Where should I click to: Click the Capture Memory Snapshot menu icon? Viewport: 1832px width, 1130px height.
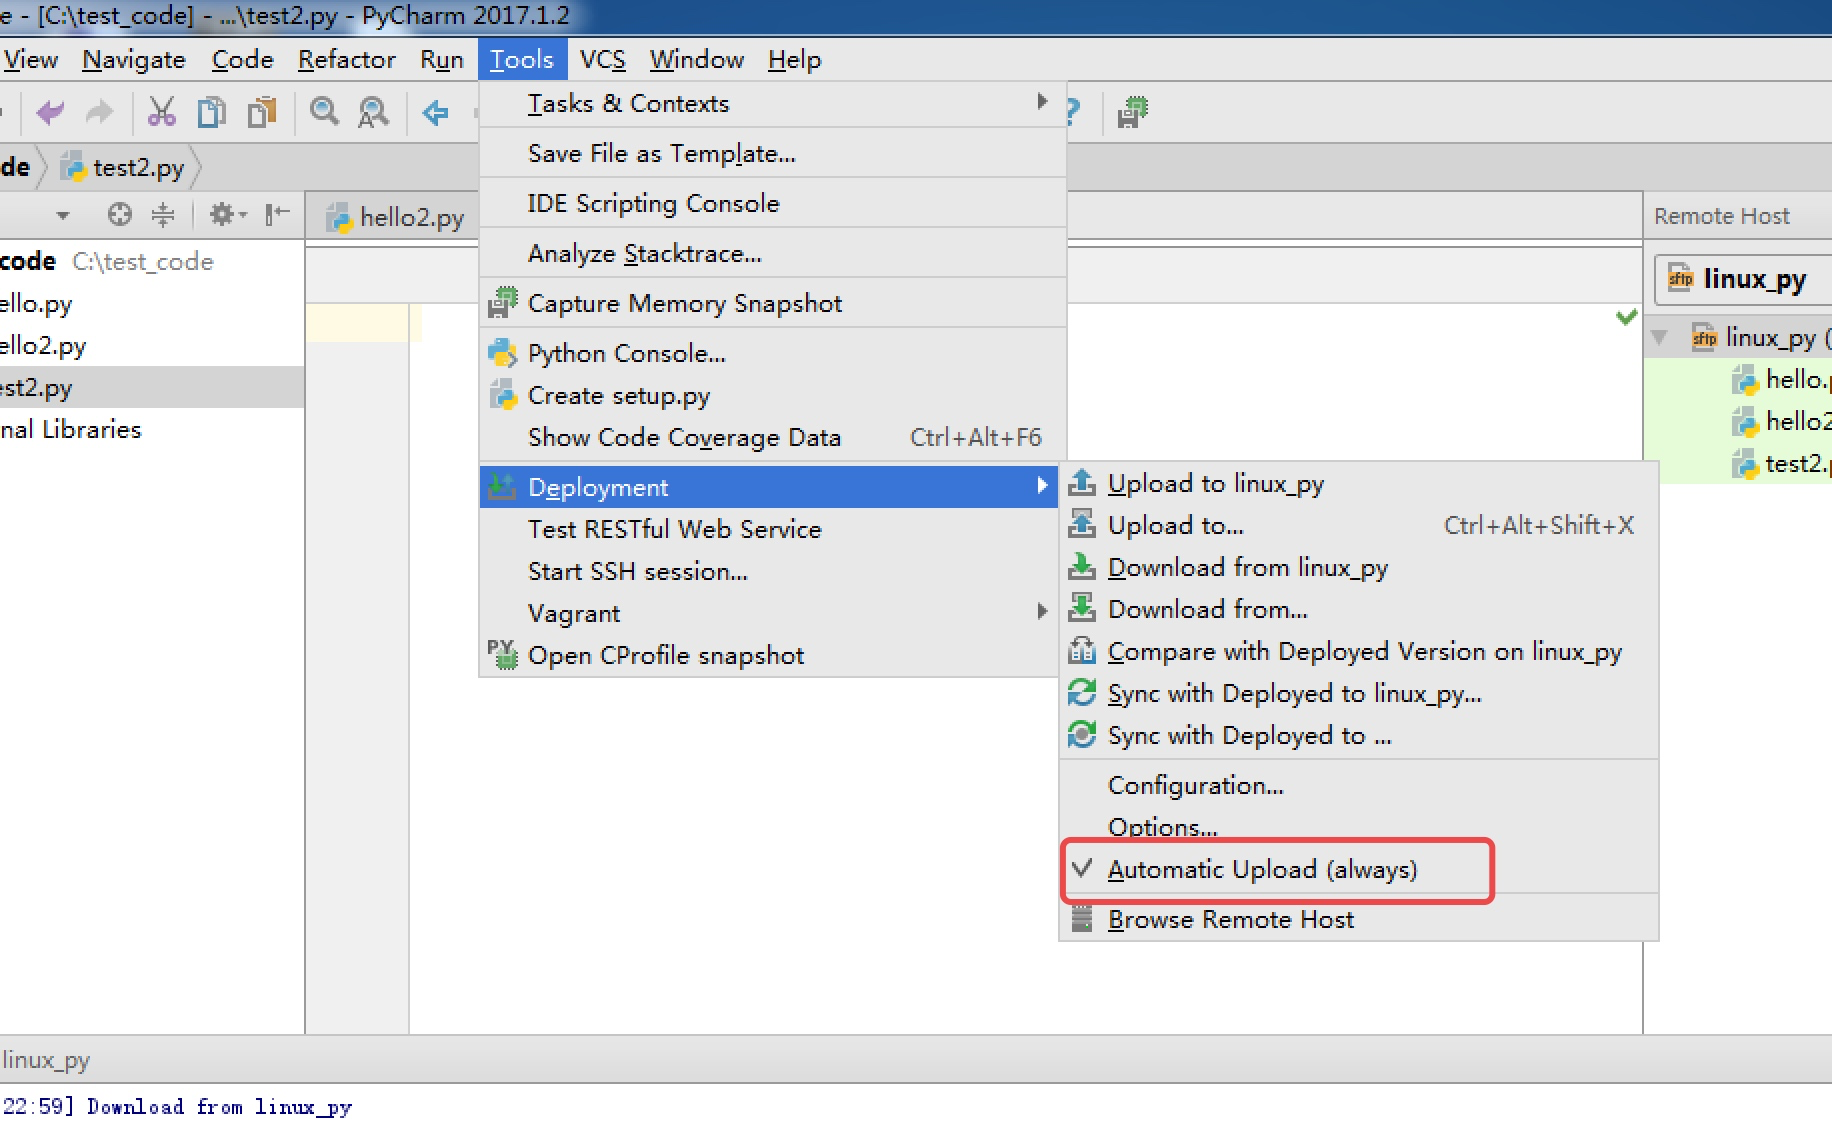pos(502,302)
